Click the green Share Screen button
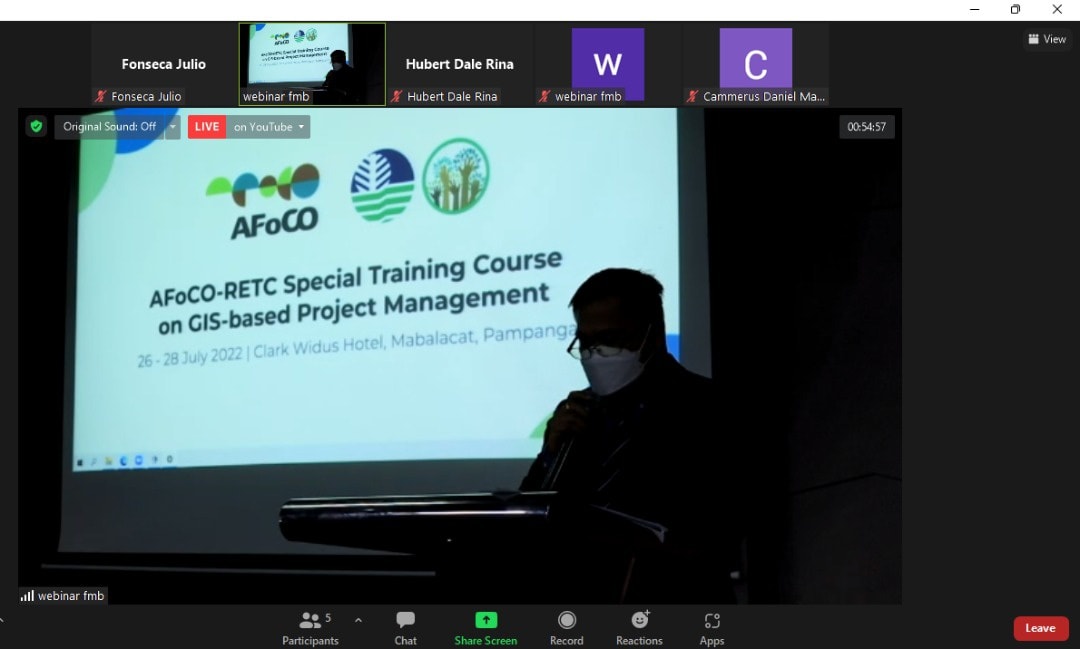 click(x=486, y=628)
